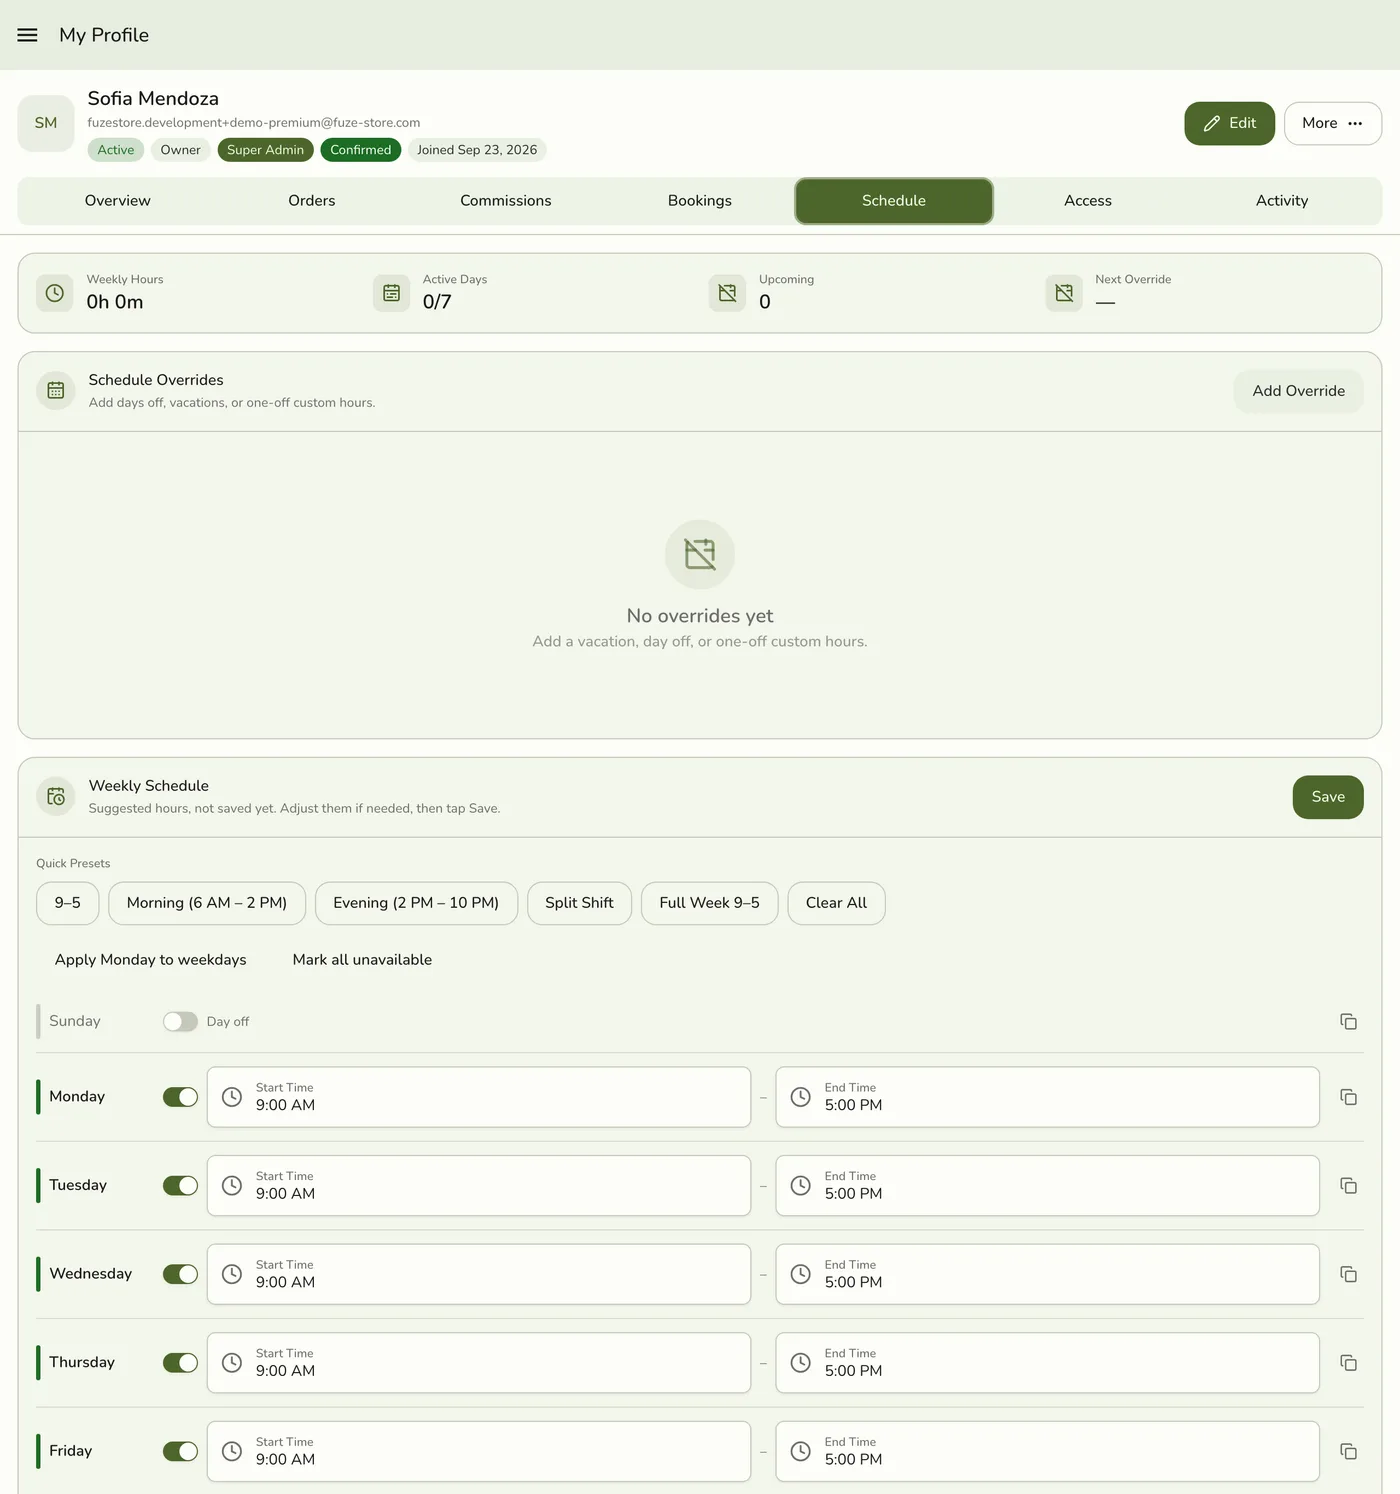Click the Edit profile button

1230,123
